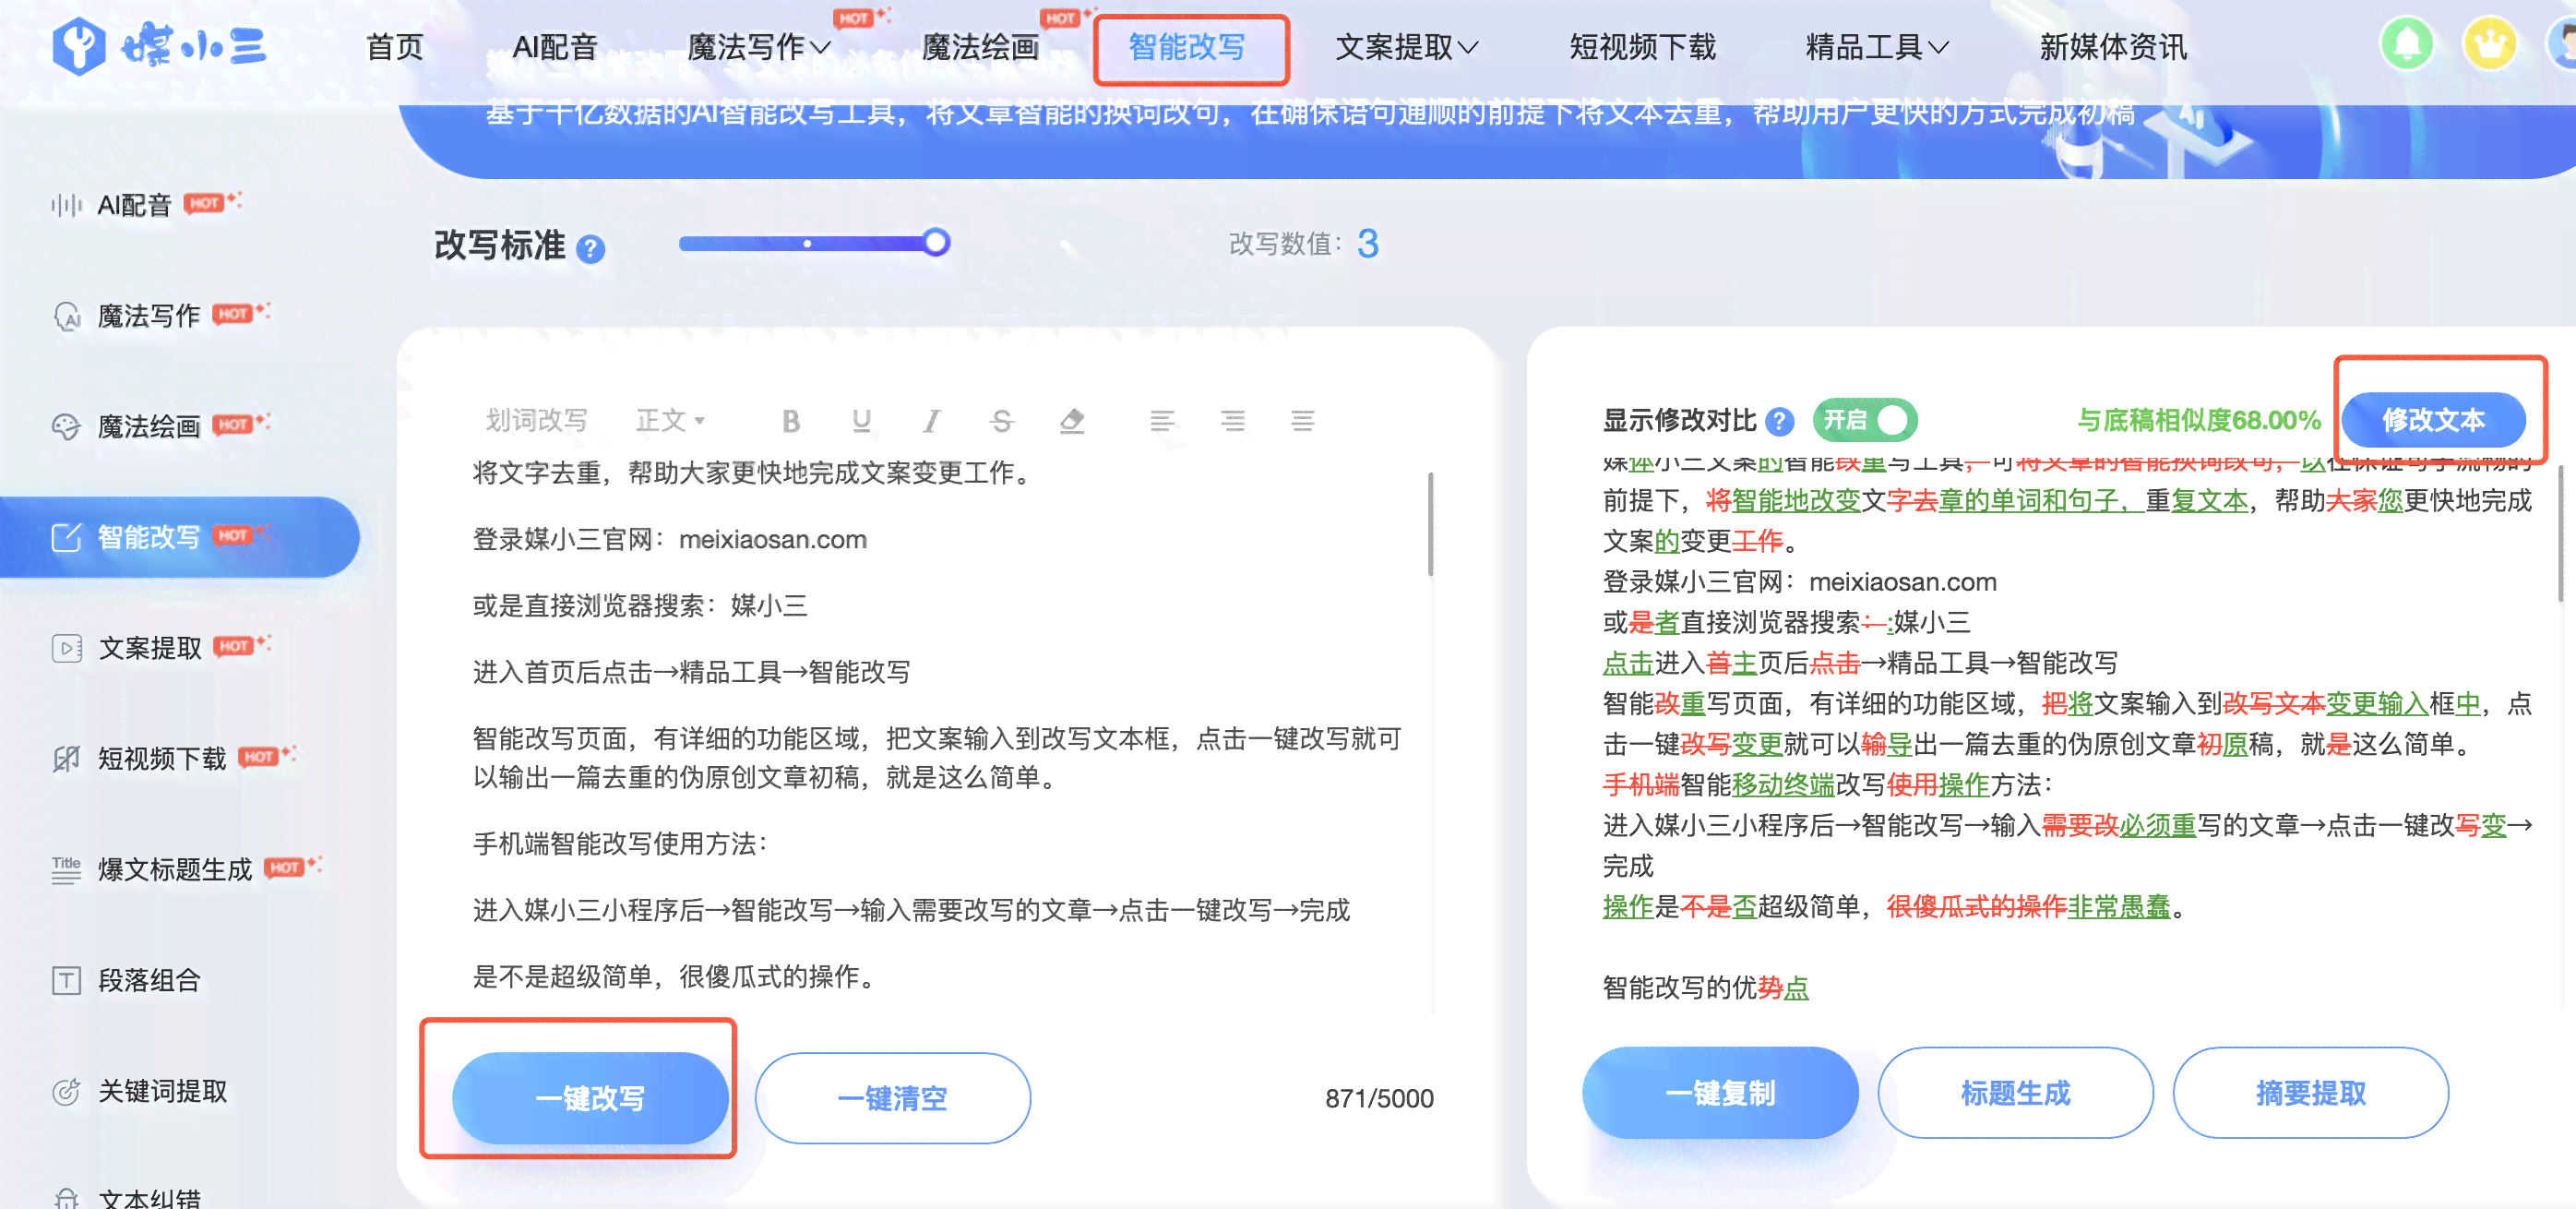This screenshot has height=1209, width=2576.
Task: Click the 与底稿相似度68.00% text
Action: pyautogui.click(x=2198, y=421)
